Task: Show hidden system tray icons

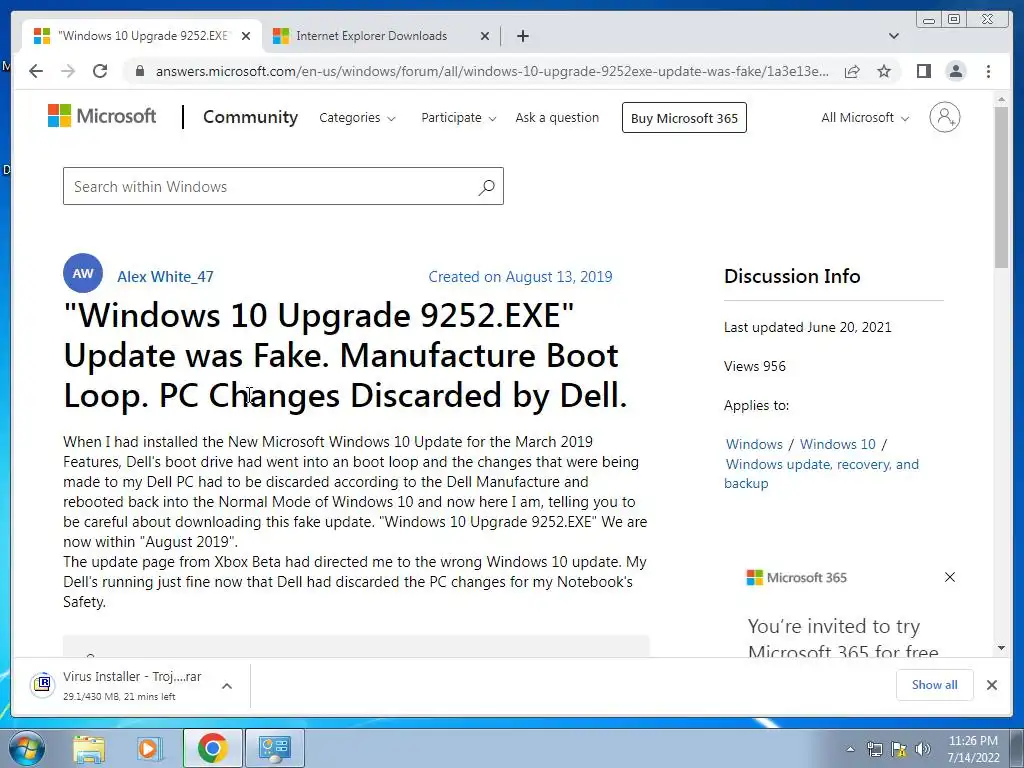Action: (850, 749)
